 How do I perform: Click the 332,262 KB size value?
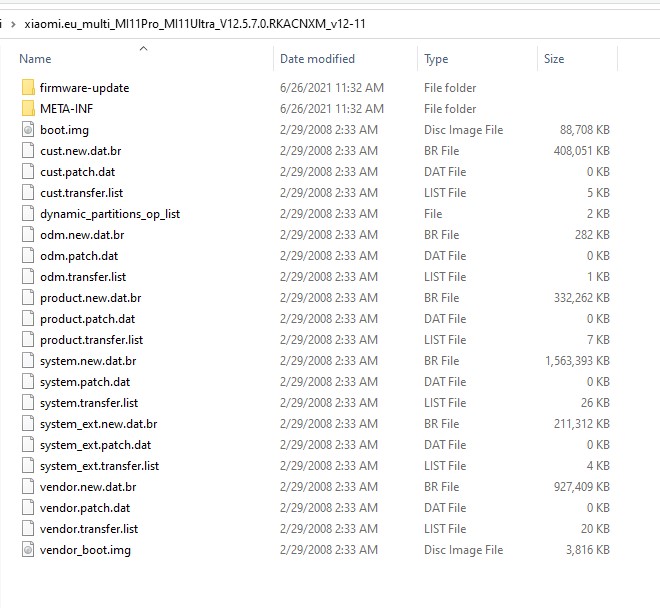pos(582,298)
